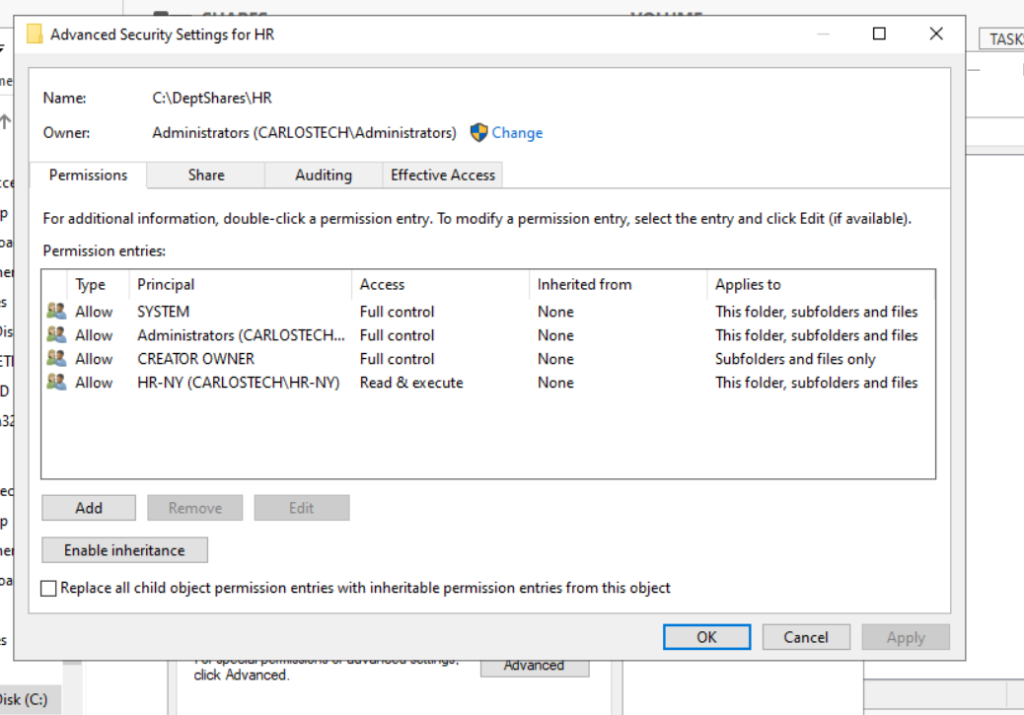Click the group icon for the SYSTEM entry
The image size is (1024, 715).
[56, 311]
